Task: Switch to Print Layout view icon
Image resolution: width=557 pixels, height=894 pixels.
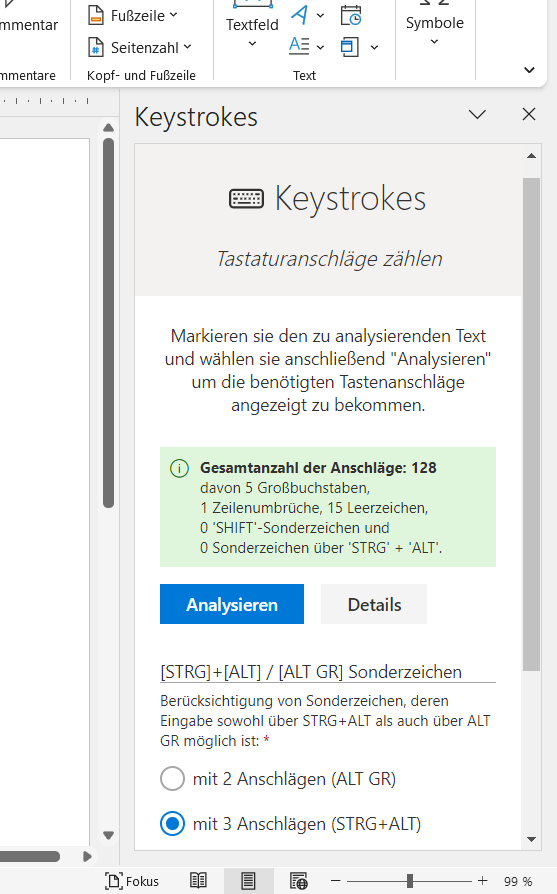Action: 248,881
